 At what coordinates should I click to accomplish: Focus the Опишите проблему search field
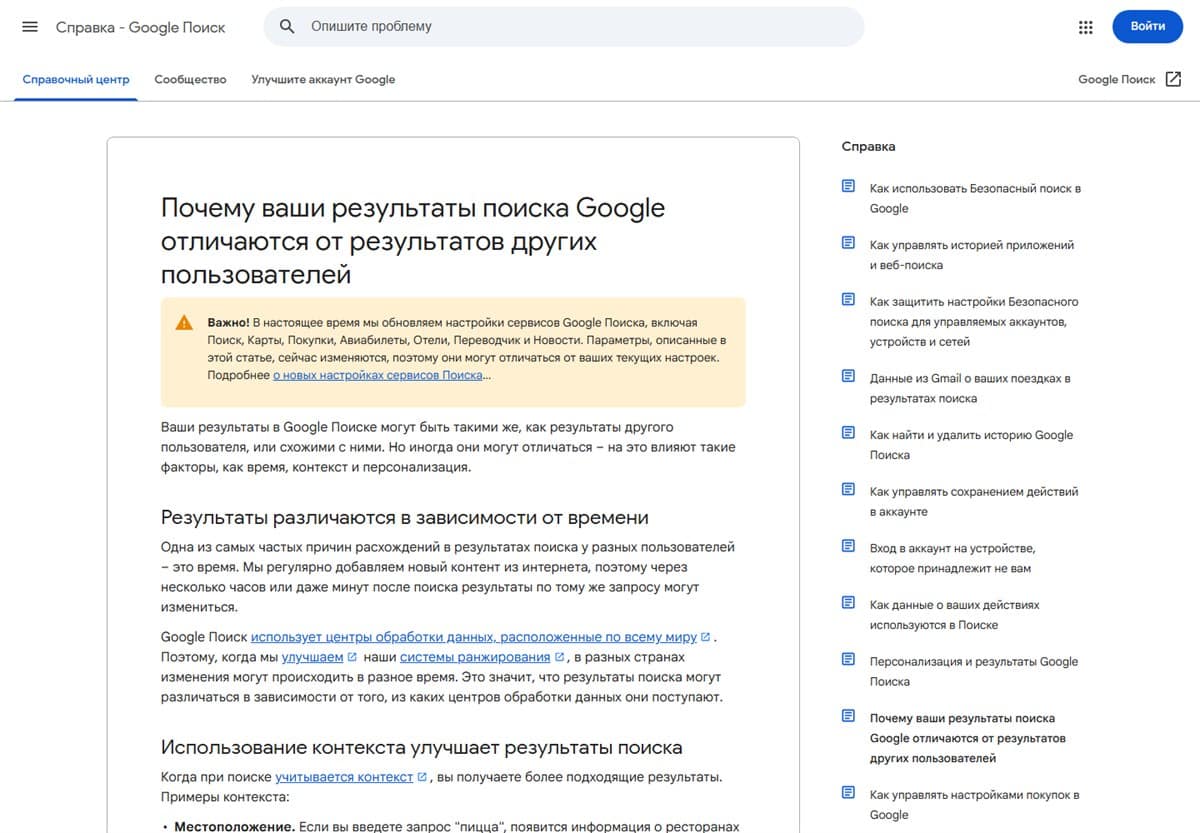click(564, 26)
